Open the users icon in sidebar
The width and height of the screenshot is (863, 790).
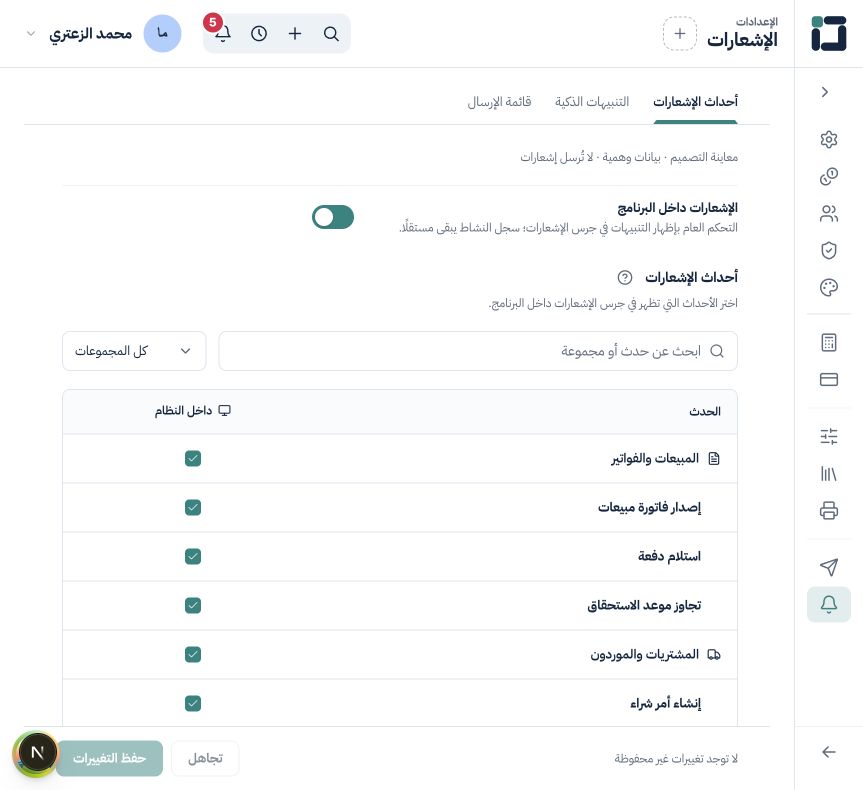(x=829, y=214)
